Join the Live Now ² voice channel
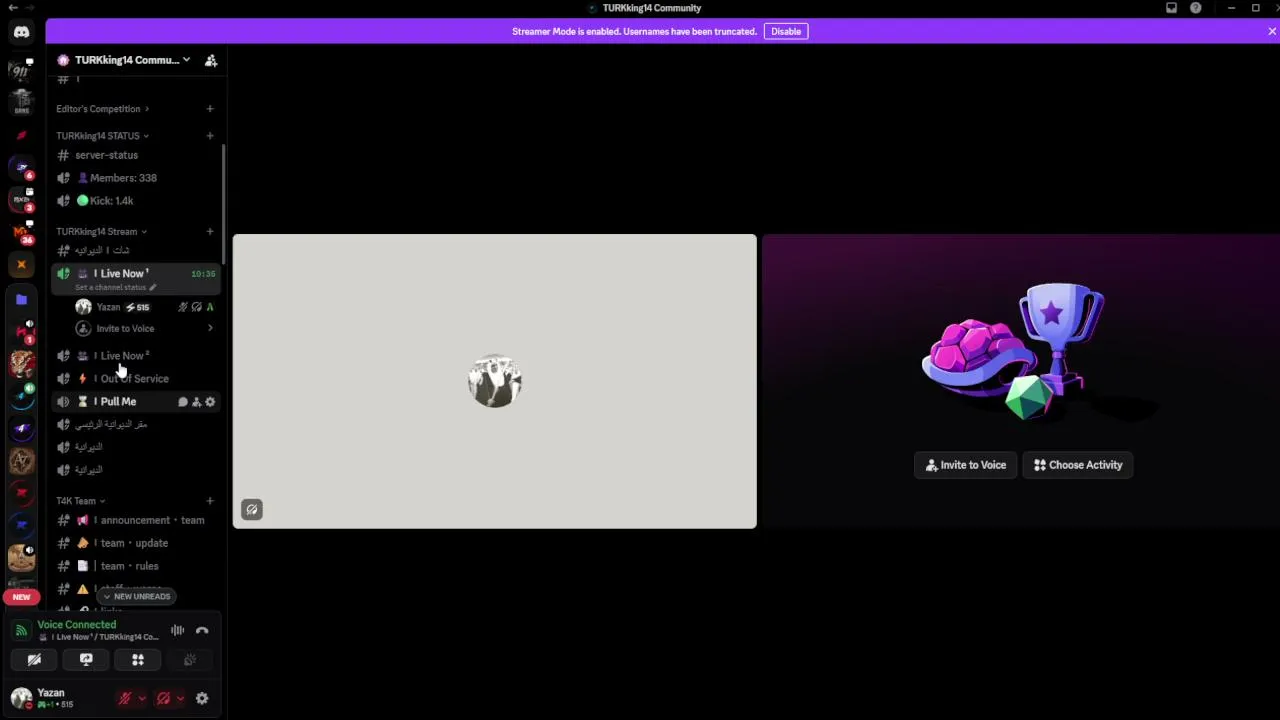This screenshot has width=1280, height=720. coord(136,356)
